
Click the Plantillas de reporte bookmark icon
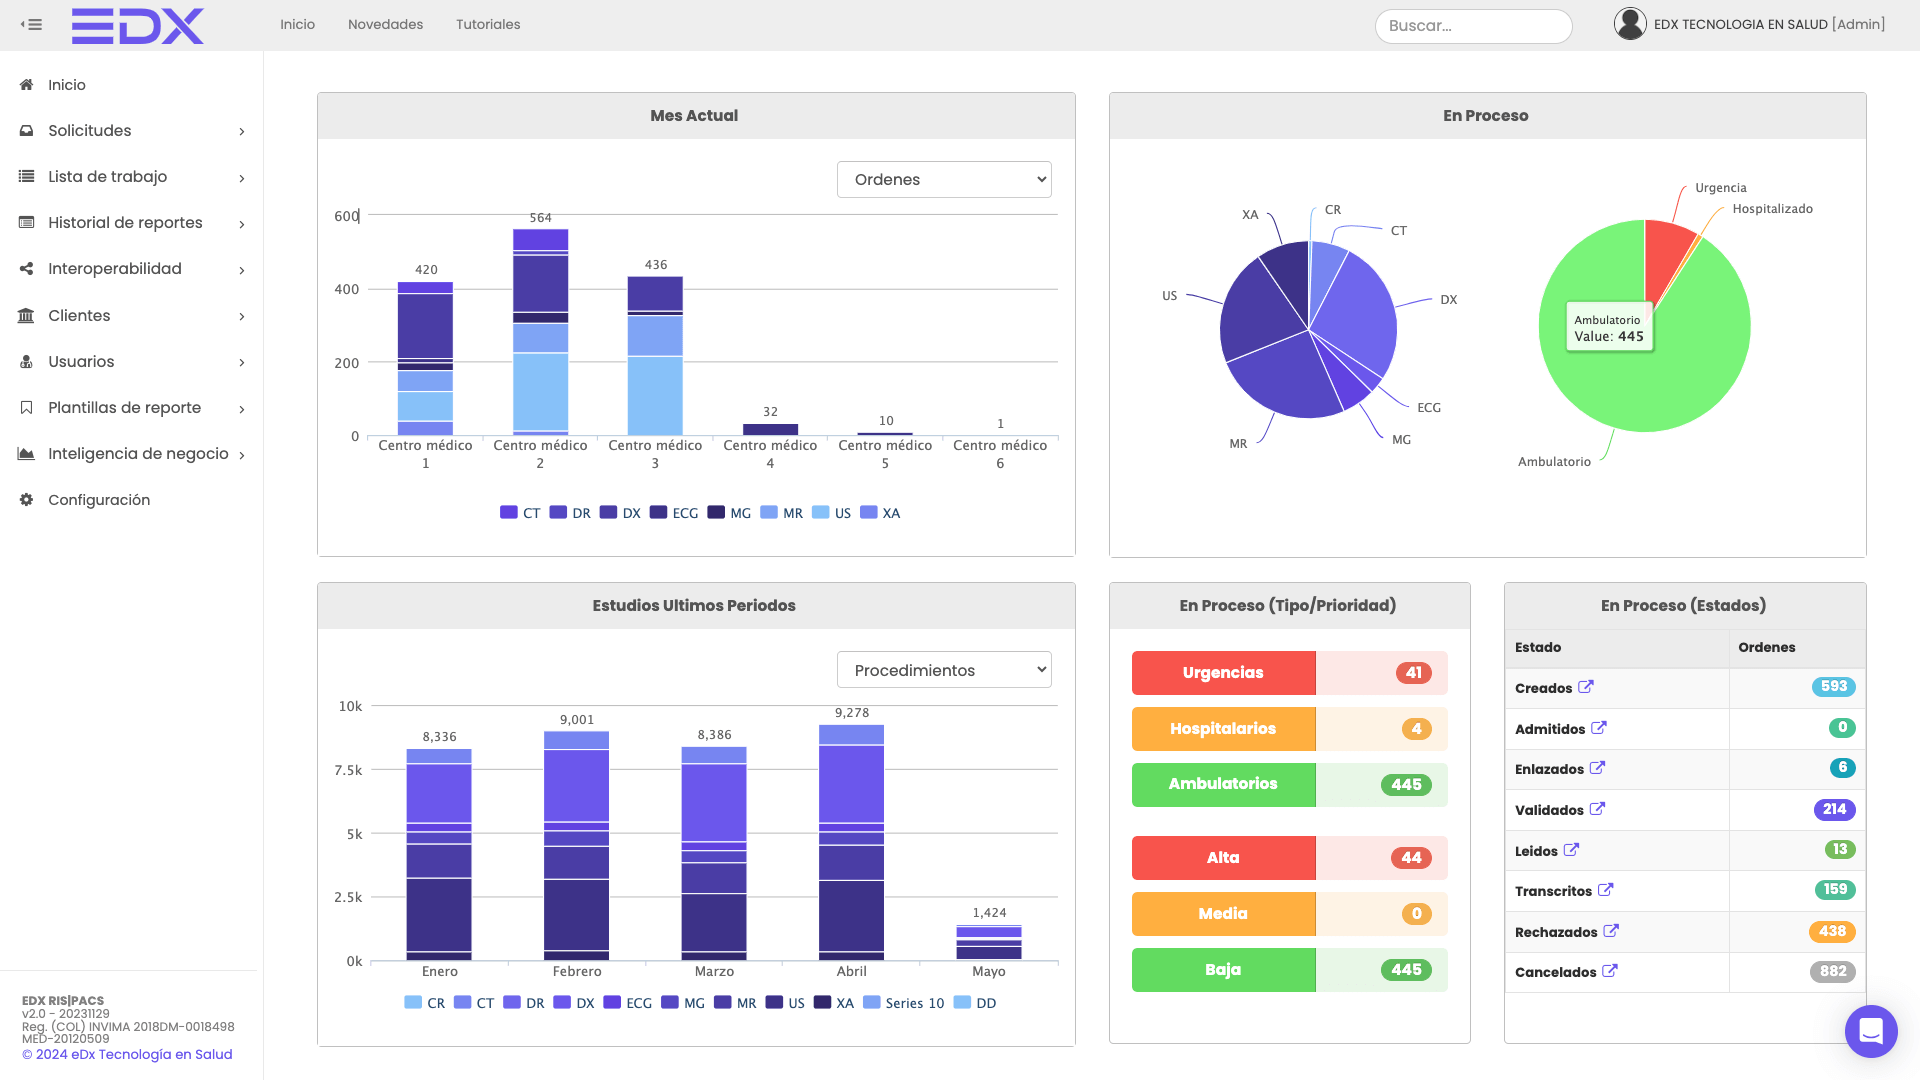pyautogui.click(x=27, y=408)
